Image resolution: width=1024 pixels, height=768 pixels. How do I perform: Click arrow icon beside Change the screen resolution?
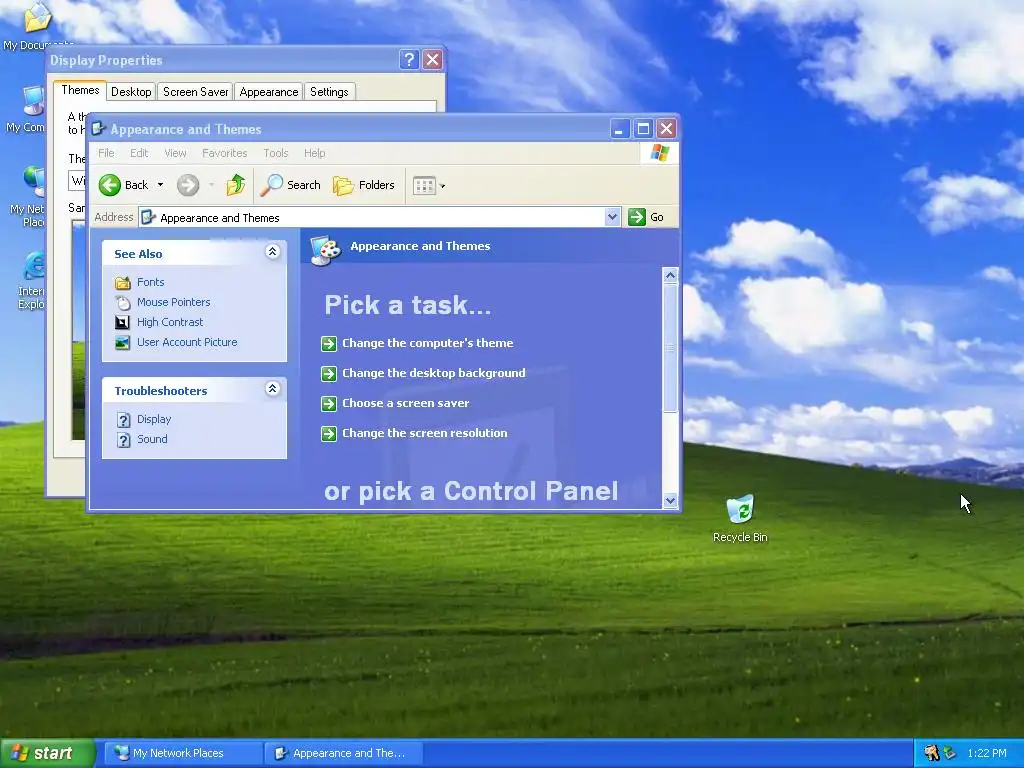[329, 434]
